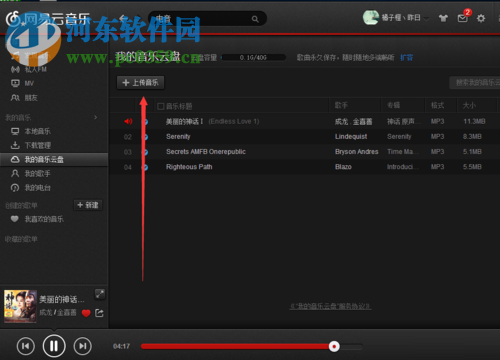Image resolution: width=500 pixels, height=360 pixels.
Task: Click the playback progress slider knob
Action: (x=334, y=347)
